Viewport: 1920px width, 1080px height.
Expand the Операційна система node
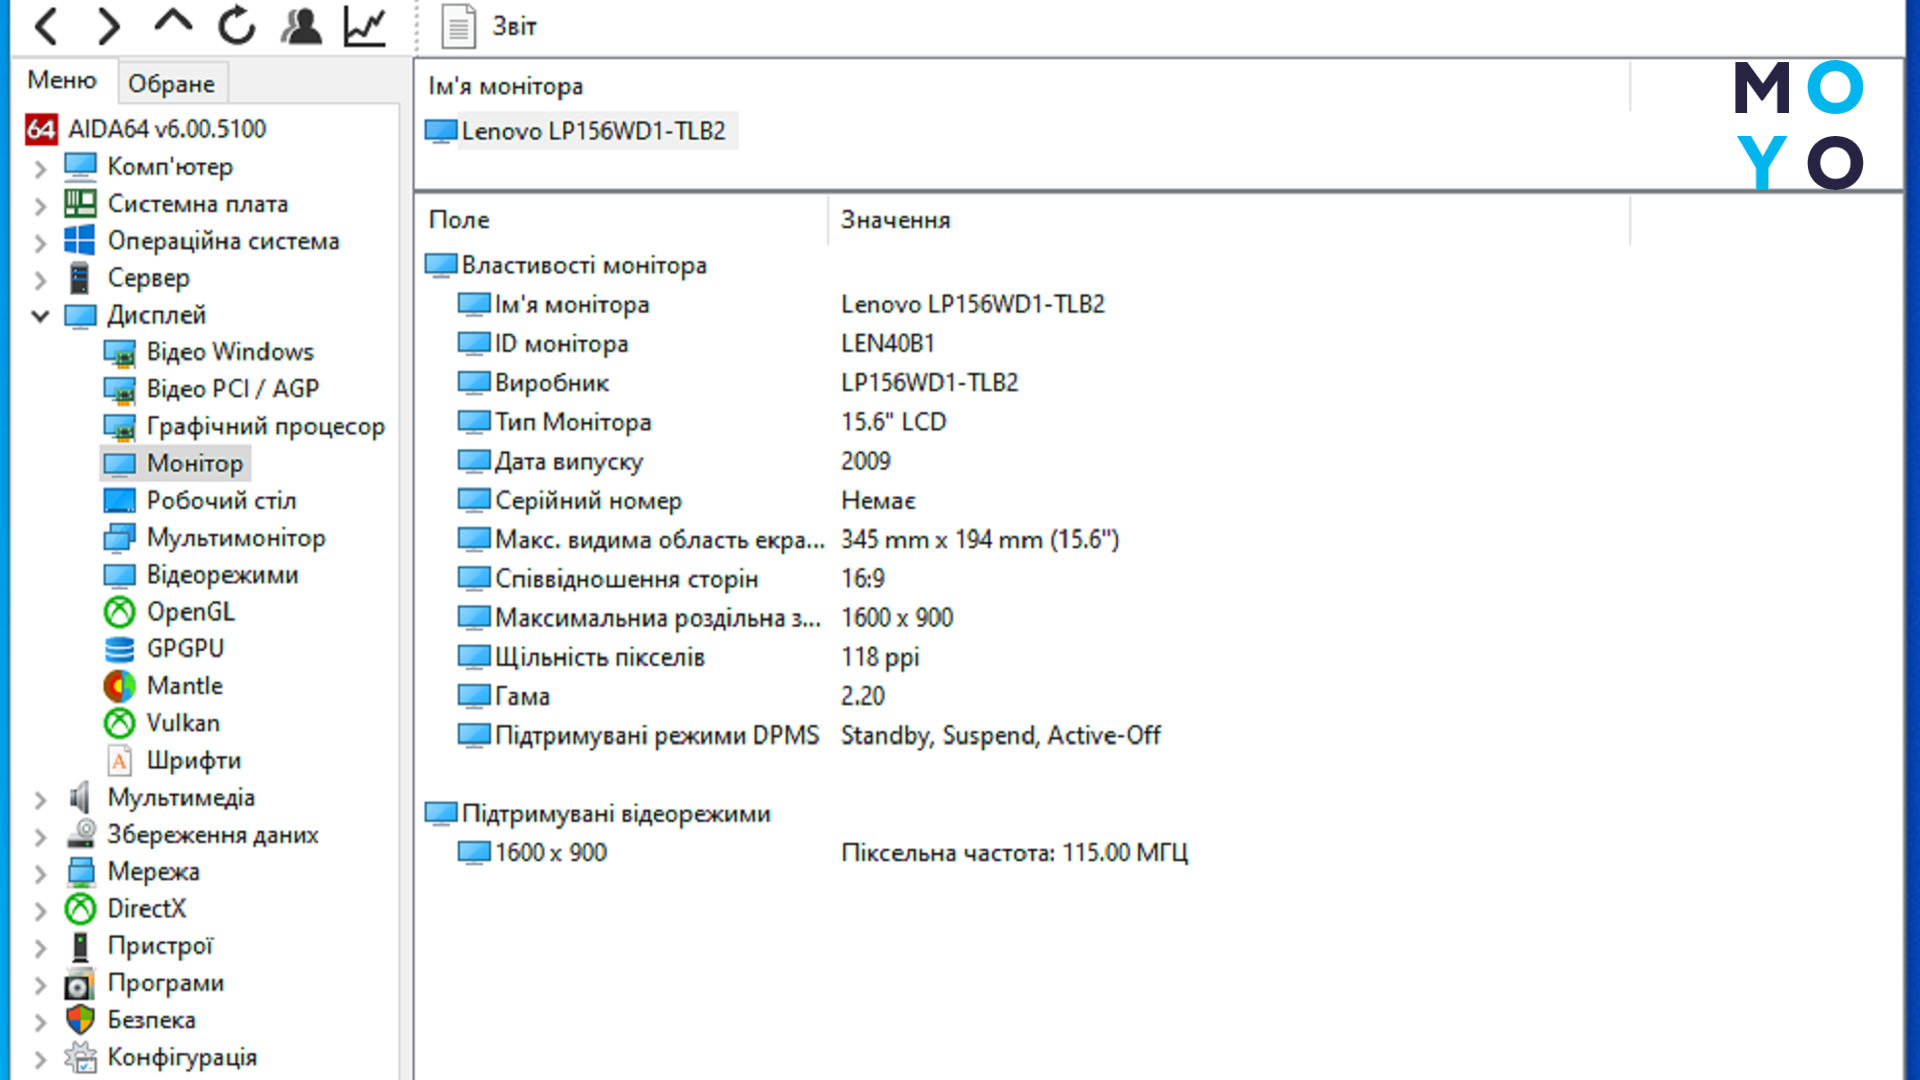(x=40, y=243)
